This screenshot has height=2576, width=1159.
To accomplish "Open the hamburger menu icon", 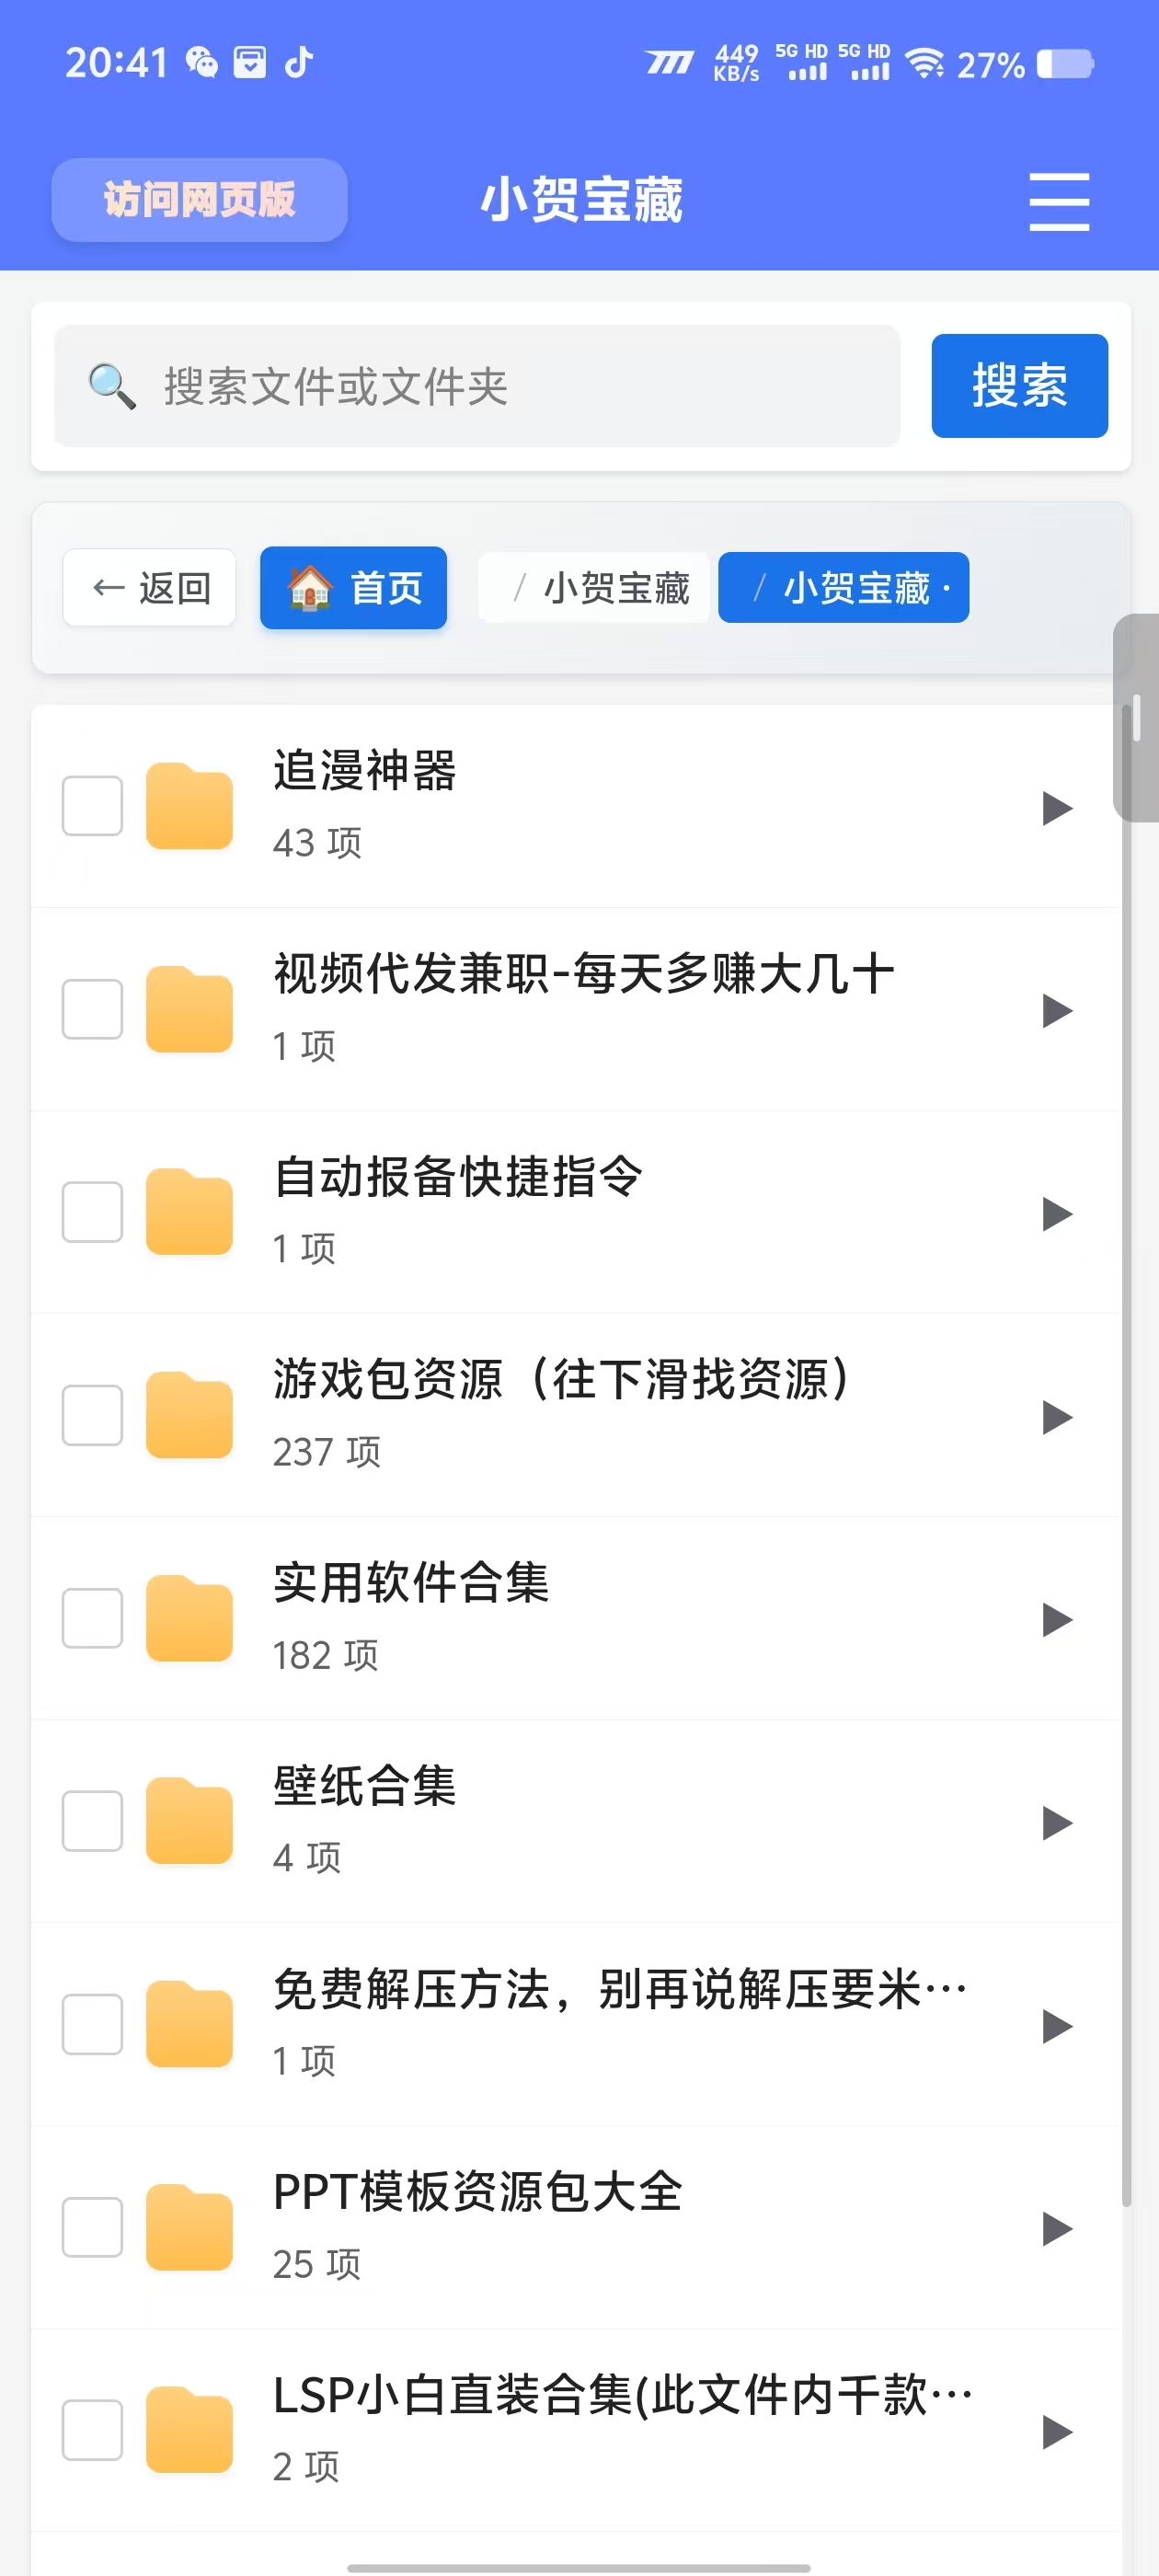I will point(1058,201).
